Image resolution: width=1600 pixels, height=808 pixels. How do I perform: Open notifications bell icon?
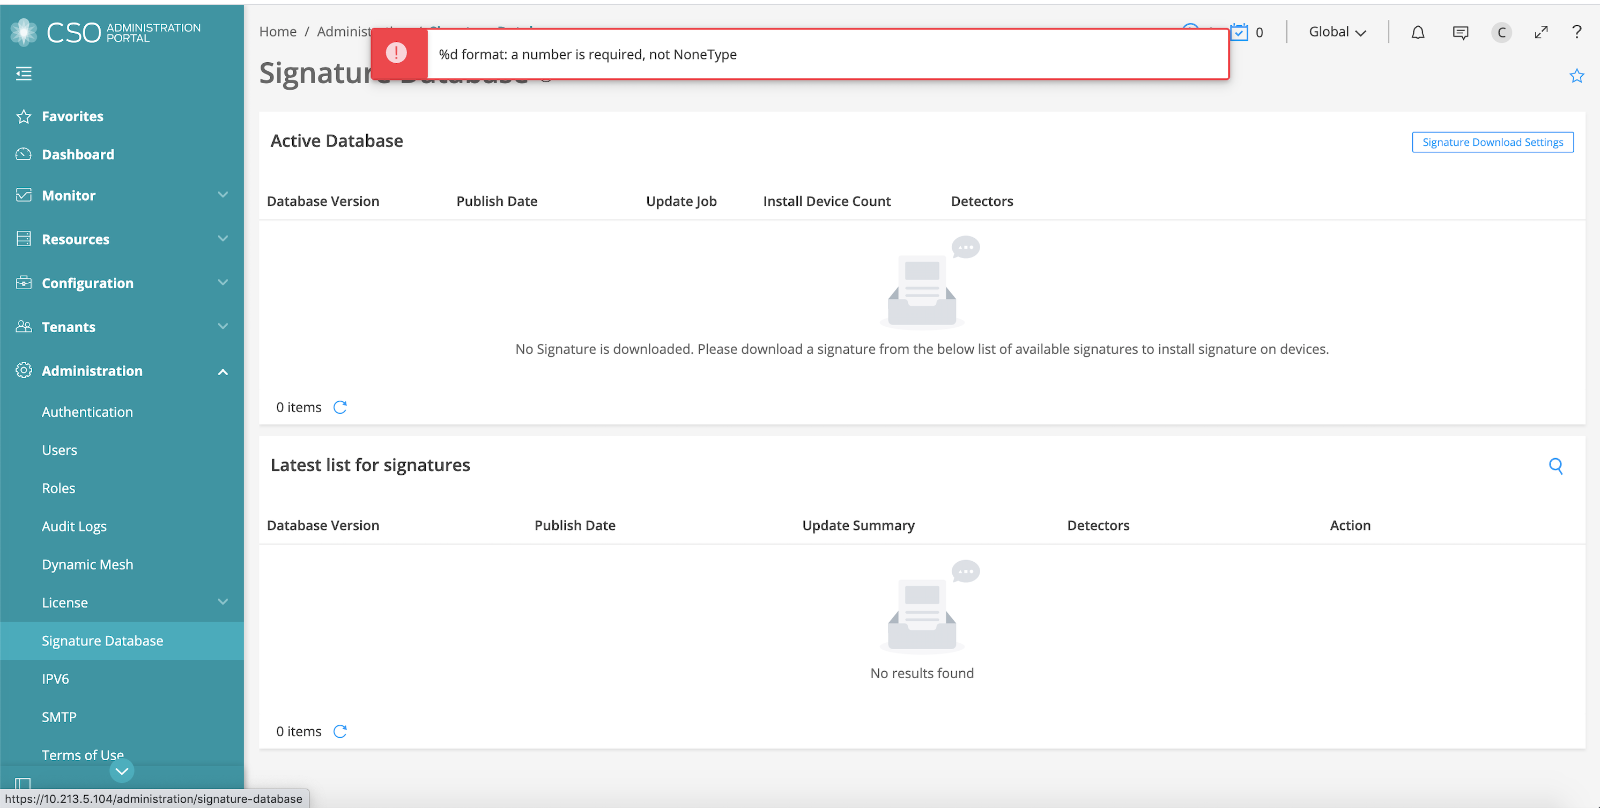tap(1418, 32)
